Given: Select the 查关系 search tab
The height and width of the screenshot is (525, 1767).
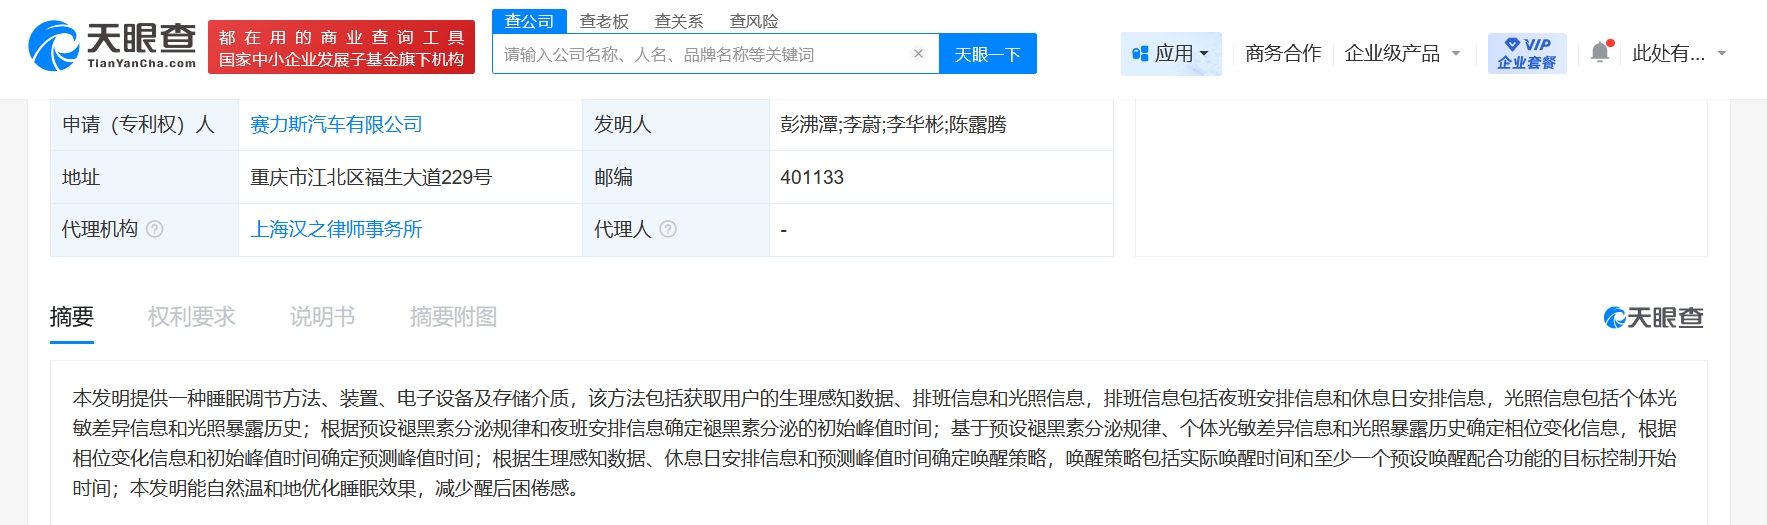Looking at the screenshot, I should tap(679, 21).
